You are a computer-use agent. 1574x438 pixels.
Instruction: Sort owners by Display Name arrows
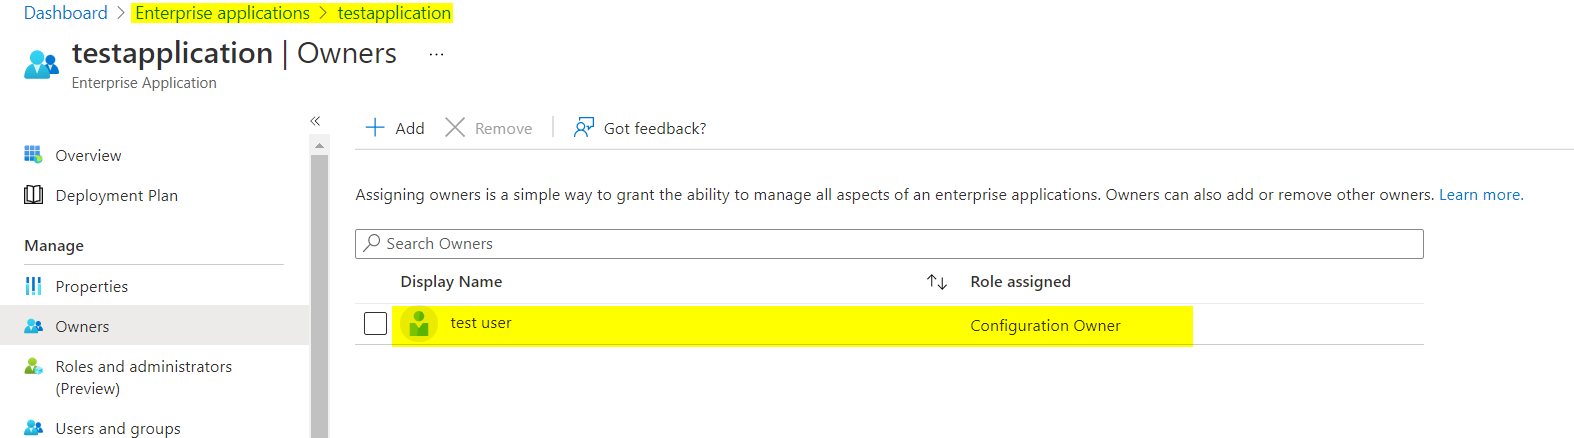936,282
